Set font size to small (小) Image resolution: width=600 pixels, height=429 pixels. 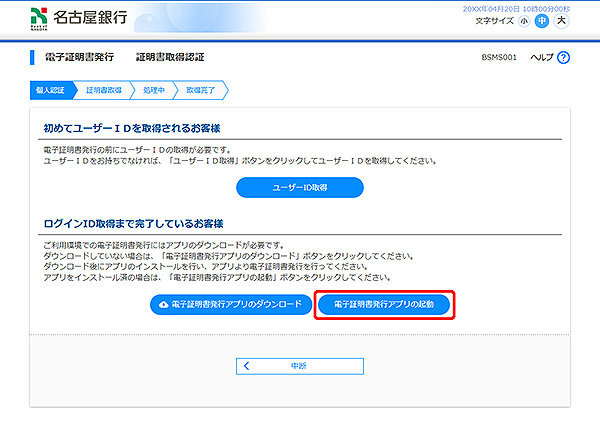524,20
